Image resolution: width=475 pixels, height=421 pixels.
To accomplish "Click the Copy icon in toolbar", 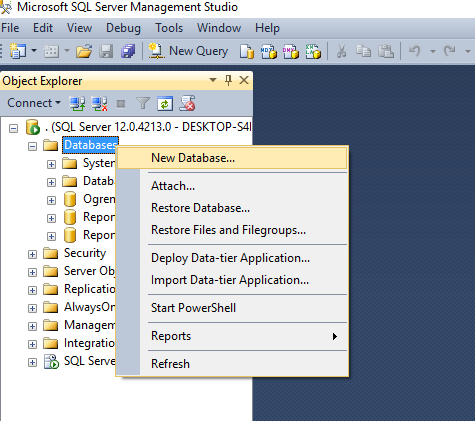I will (x=363, y=51).
